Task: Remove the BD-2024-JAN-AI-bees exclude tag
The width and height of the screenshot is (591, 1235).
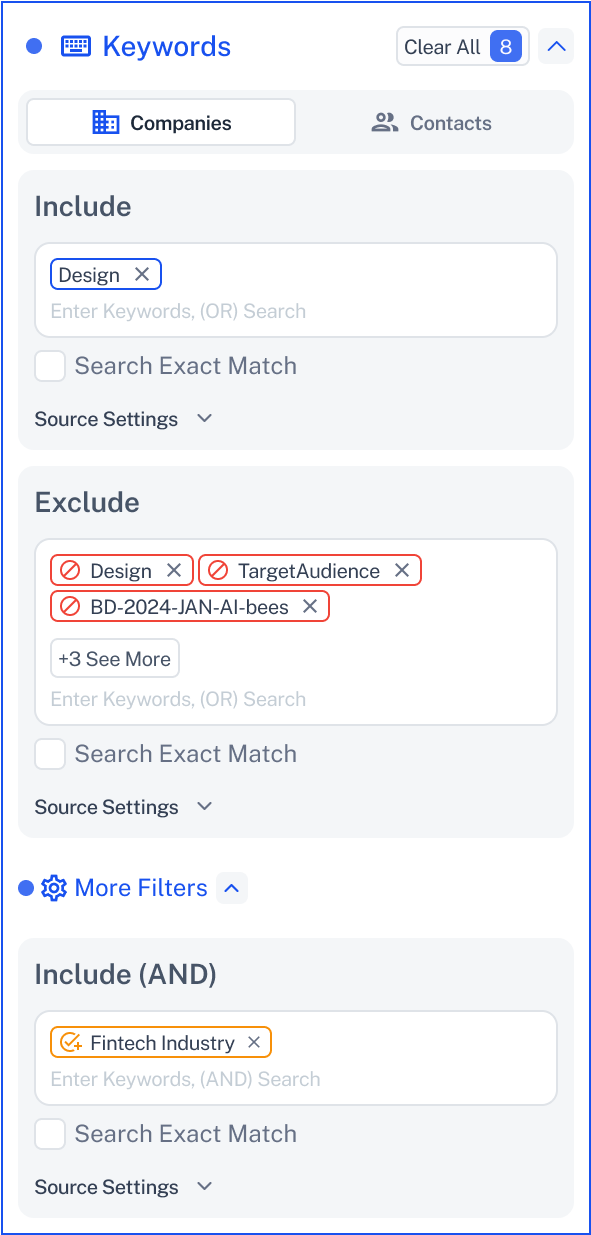Action: (x=310, y=606)
